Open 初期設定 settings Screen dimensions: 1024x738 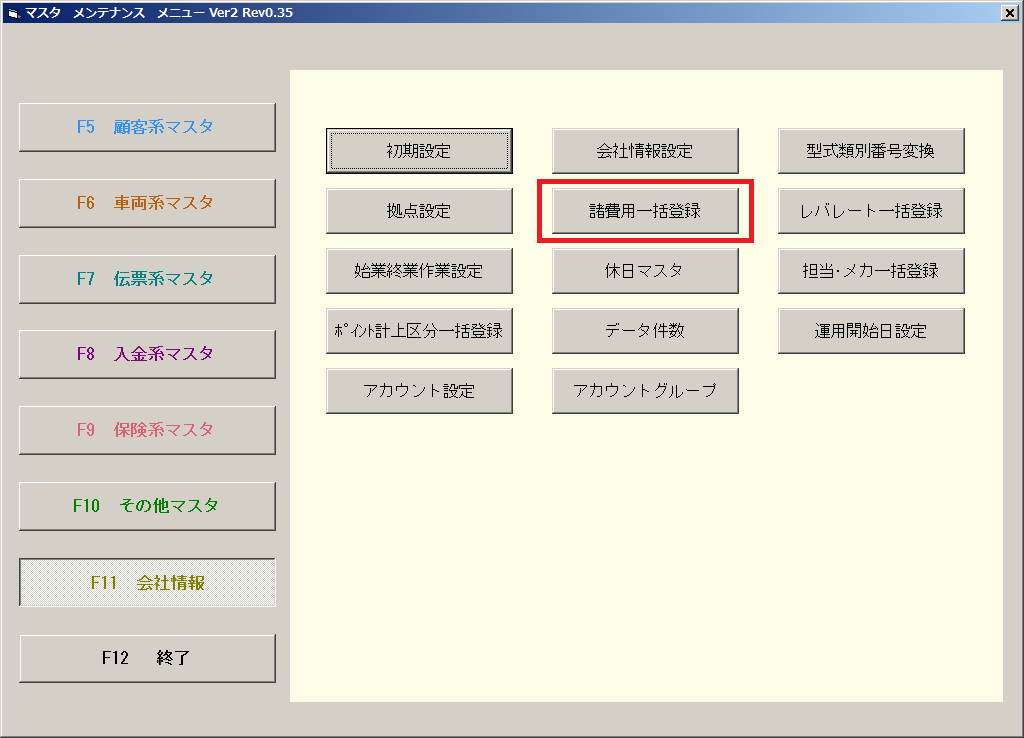tap(419, 151)
